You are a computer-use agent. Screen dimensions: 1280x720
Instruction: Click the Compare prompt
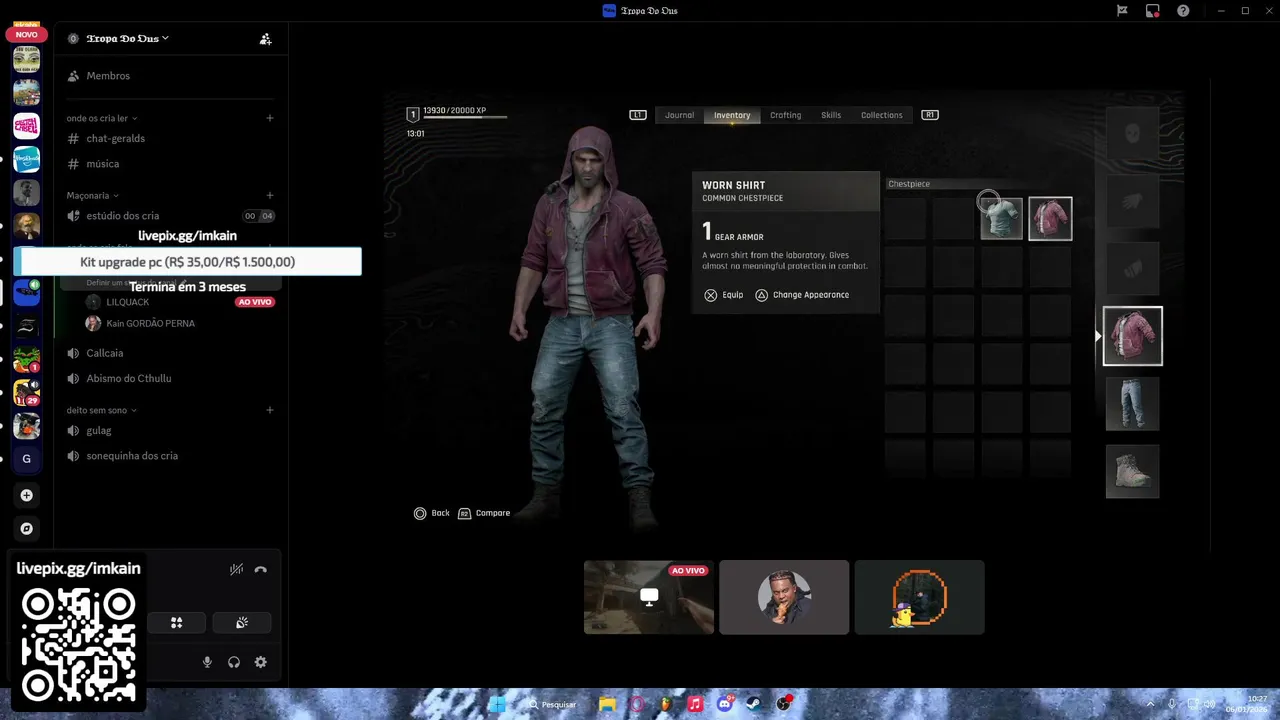tap(484, 513)
